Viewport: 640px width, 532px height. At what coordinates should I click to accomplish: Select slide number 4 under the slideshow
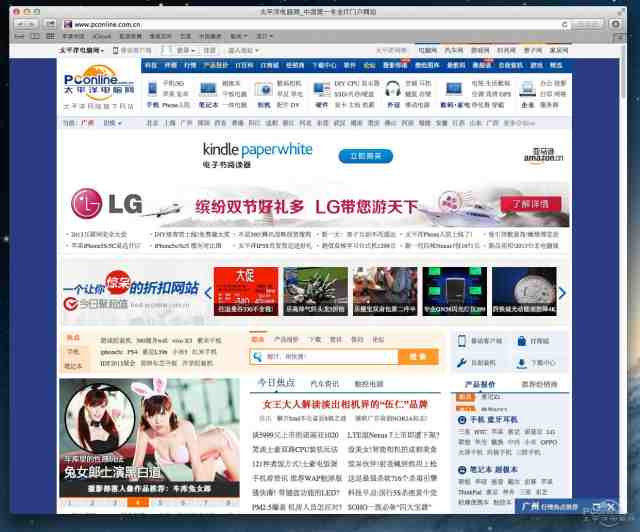(x=138, y=503)
